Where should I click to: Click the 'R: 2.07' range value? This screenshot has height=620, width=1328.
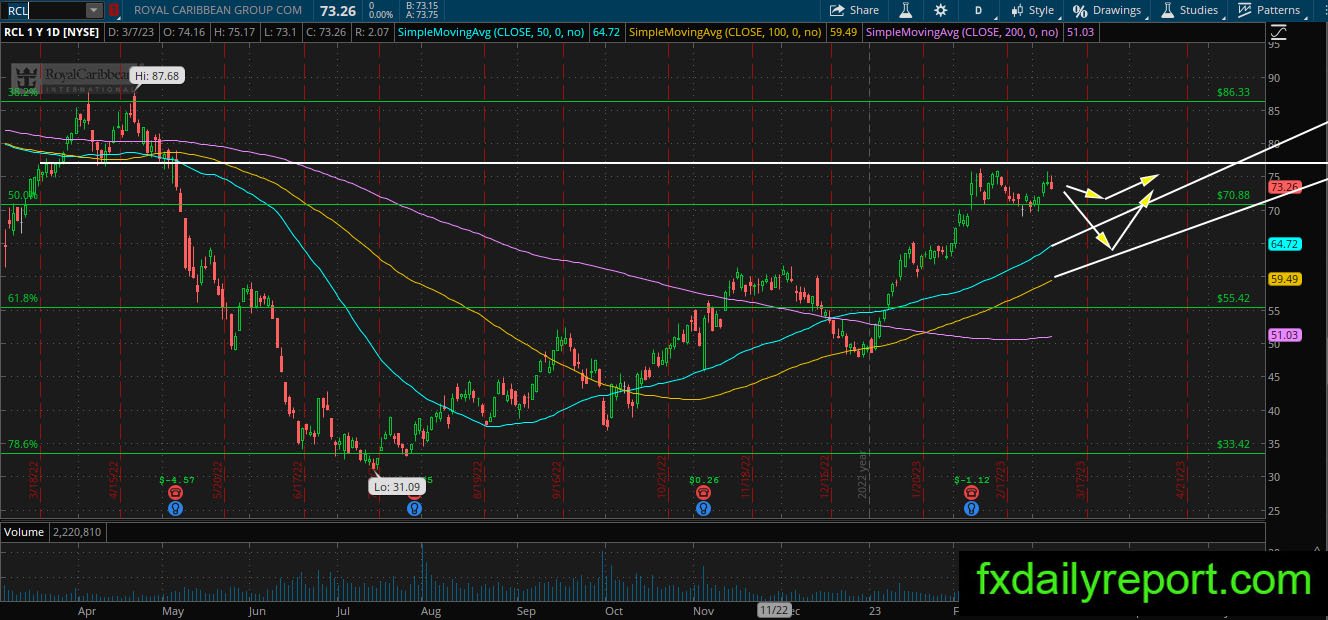point(370,32)
